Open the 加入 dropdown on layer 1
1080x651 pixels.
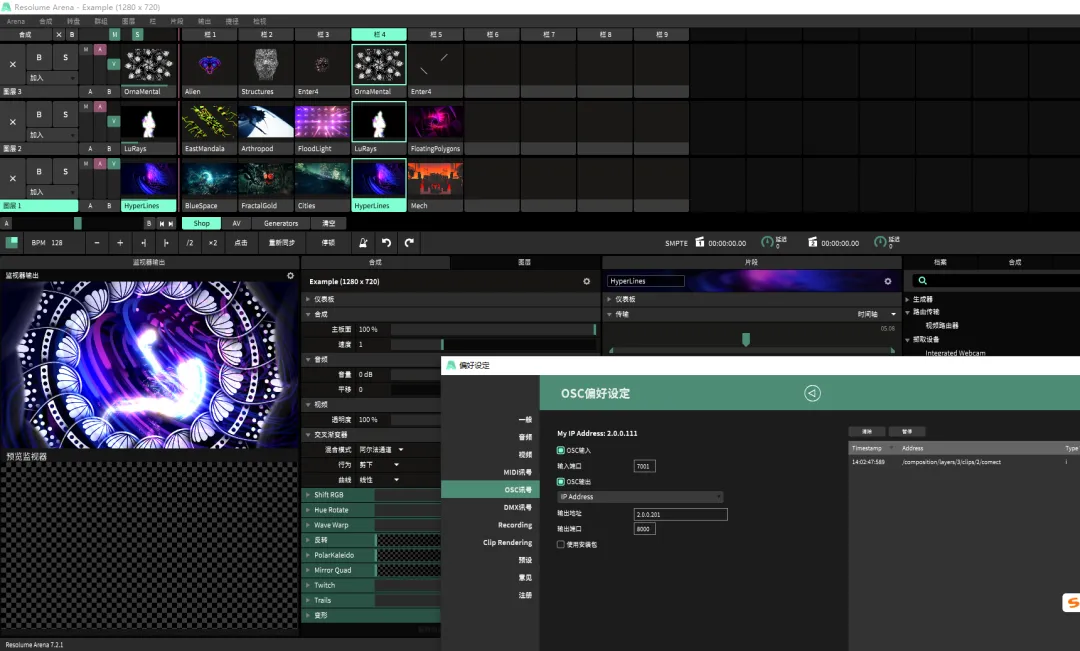pos(52,192)
